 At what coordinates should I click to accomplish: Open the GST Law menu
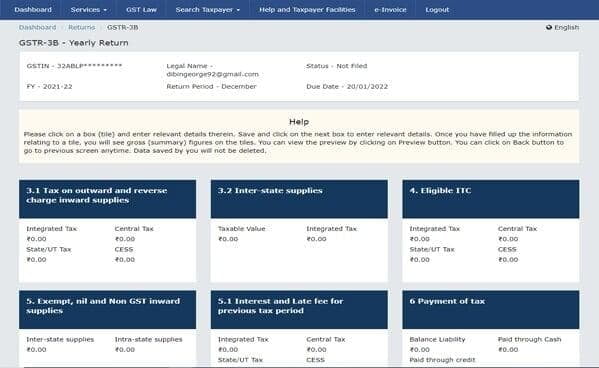point(141,10)
